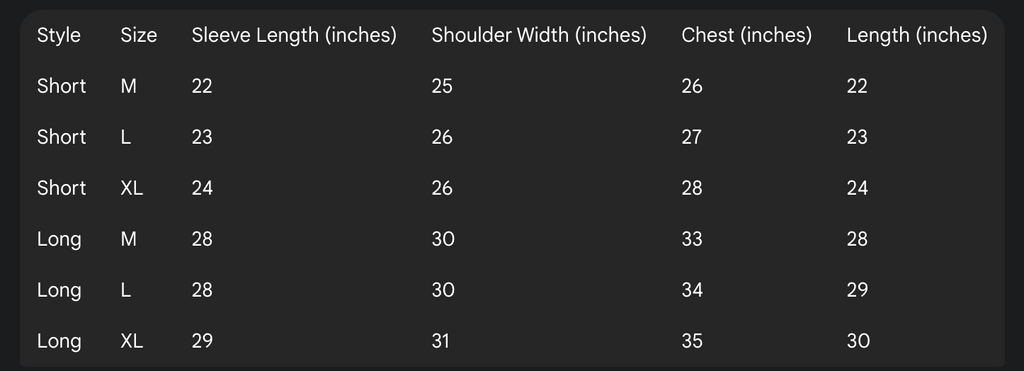This screenshot has height=371, width=1024.
Task: Click length value 29 in Long L row
Action: [x=857, y=290]
